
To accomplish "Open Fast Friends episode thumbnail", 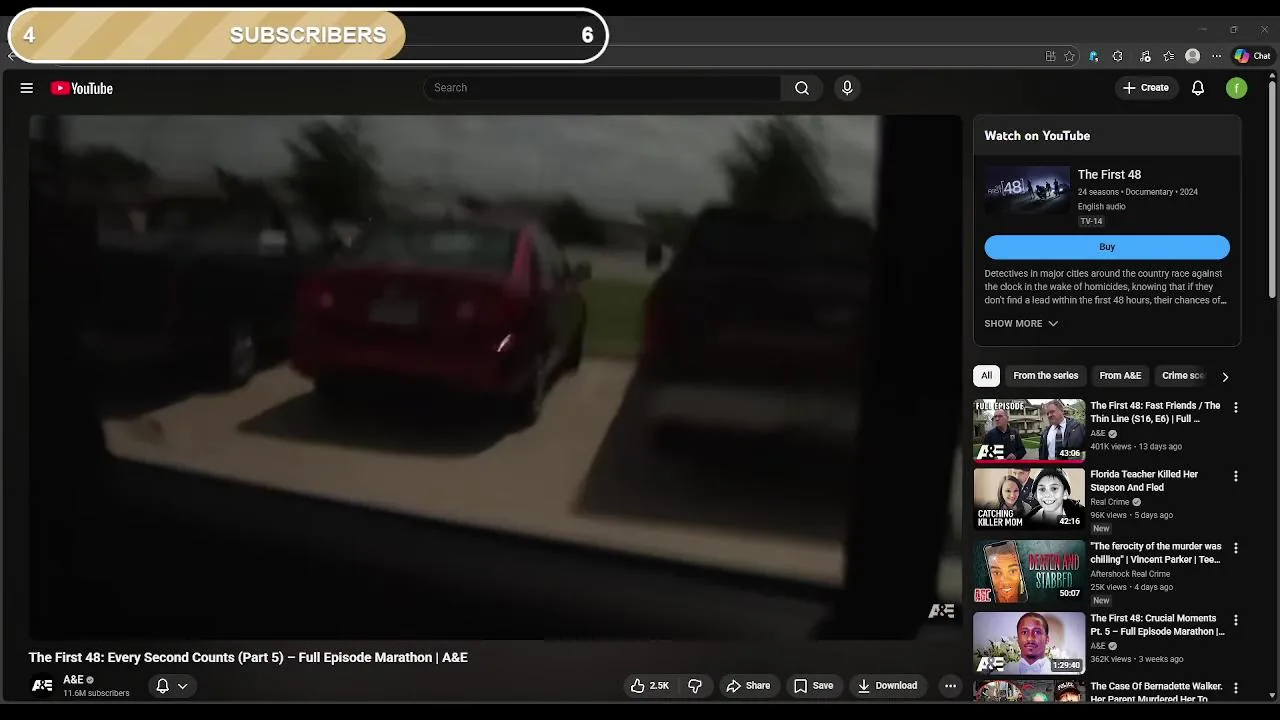I will pyautogui.click(x=1029, y=430).
